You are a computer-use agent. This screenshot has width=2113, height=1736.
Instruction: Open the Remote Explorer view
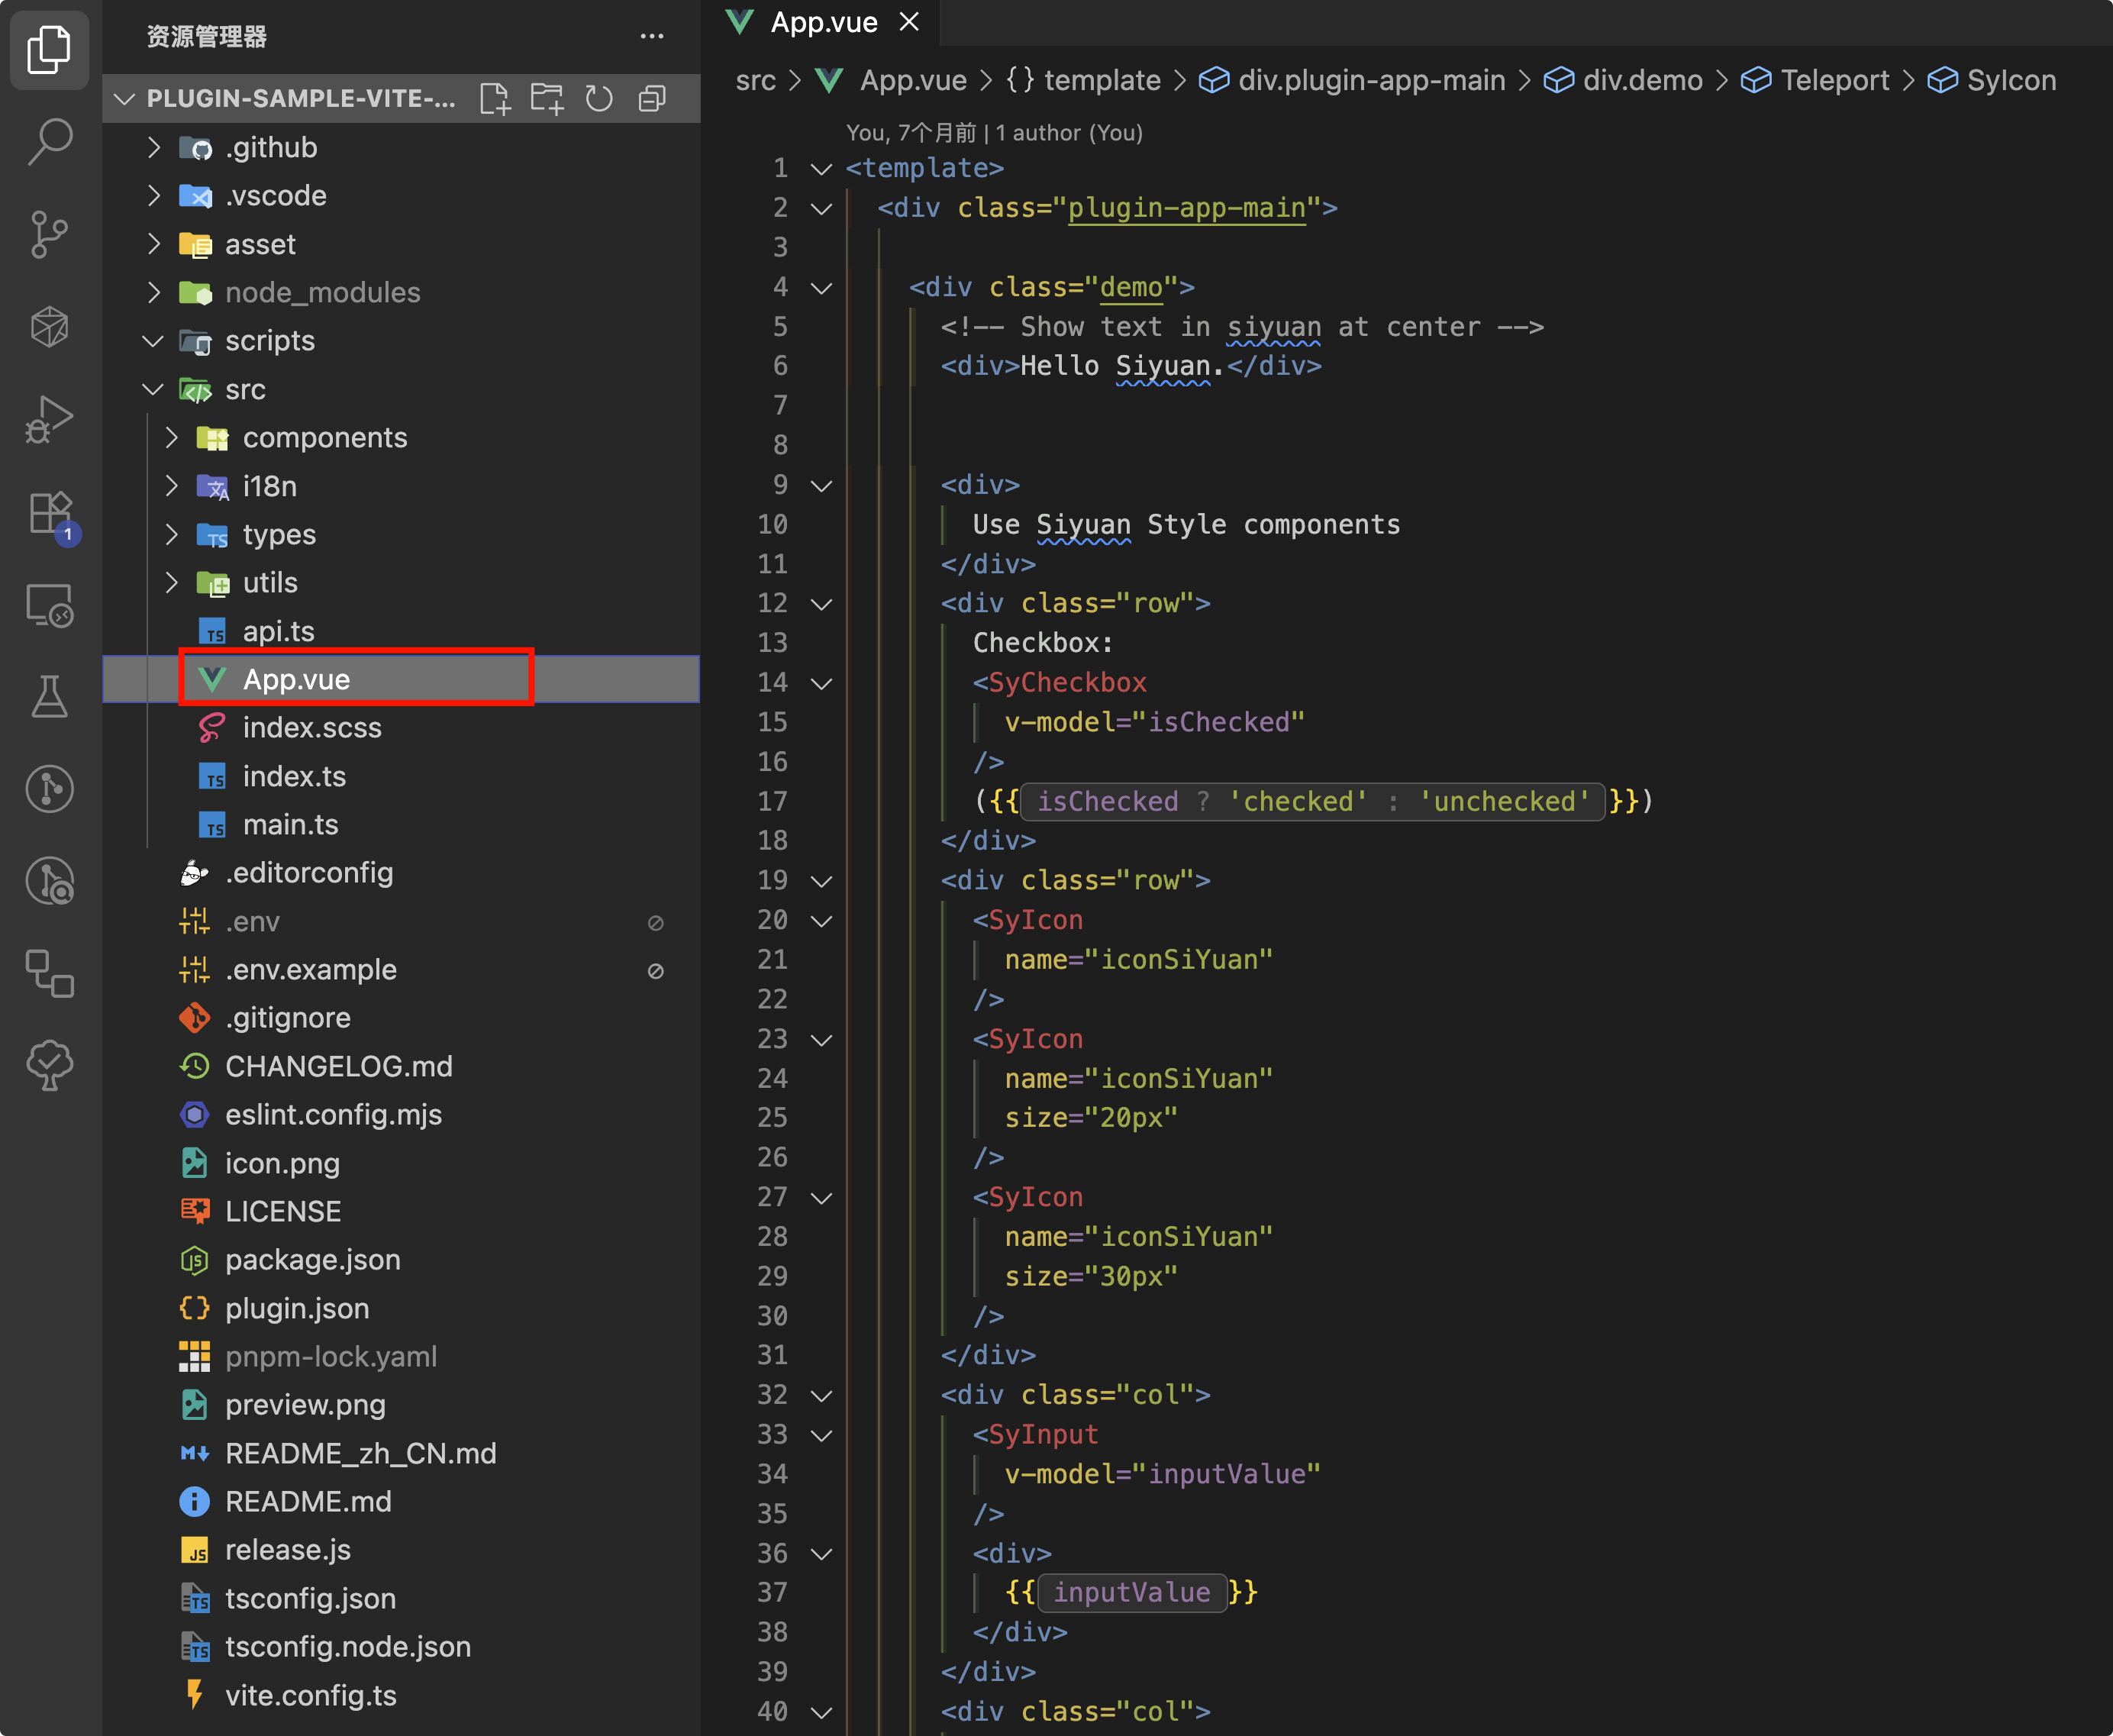pos(49,605)
